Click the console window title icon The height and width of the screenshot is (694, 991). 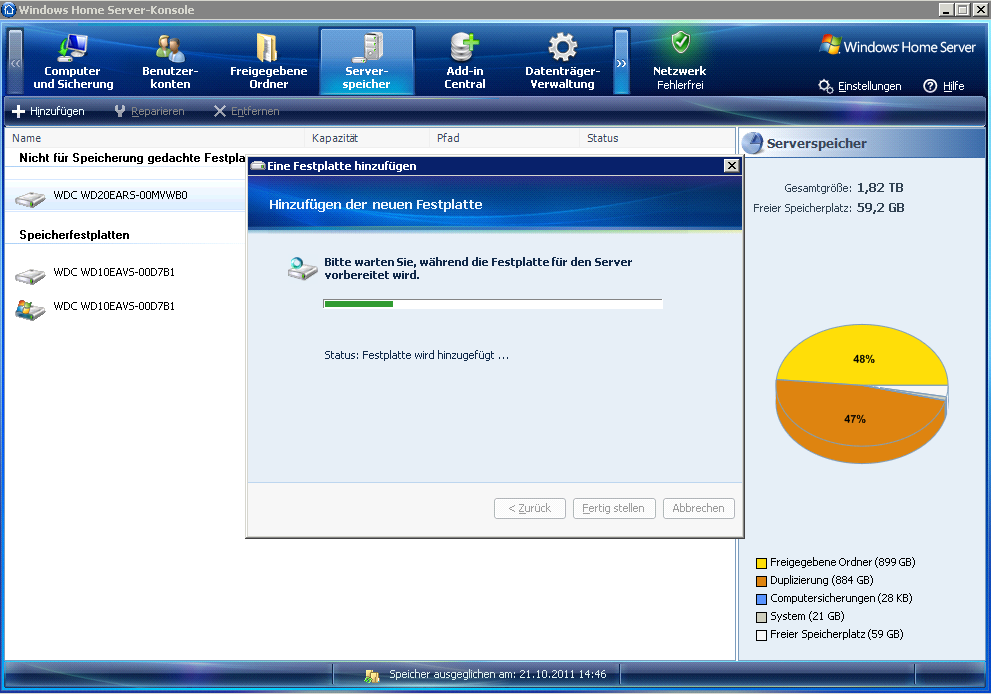[x=9, y=9]
